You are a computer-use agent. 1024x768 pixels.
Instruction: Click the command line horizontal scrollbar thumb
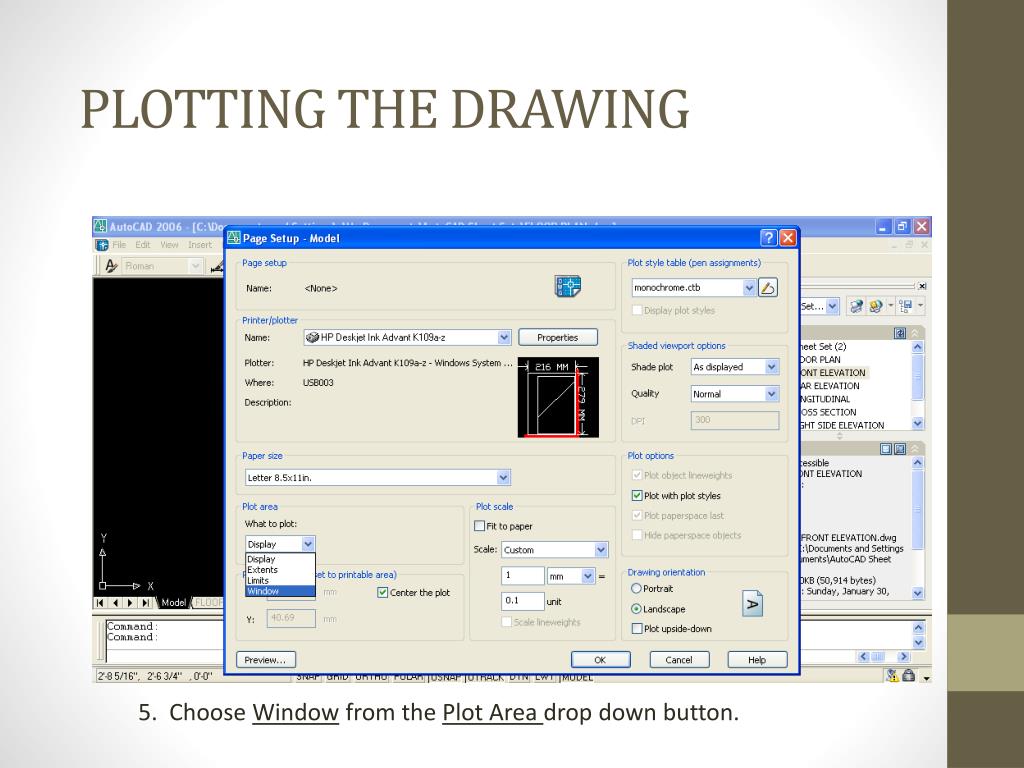coord(878,656)
